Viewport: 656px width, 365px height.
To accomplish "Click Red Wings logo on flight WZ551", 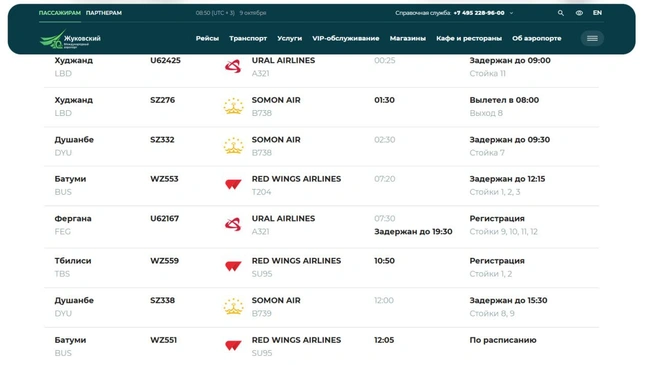I will [x=233, y=345].
